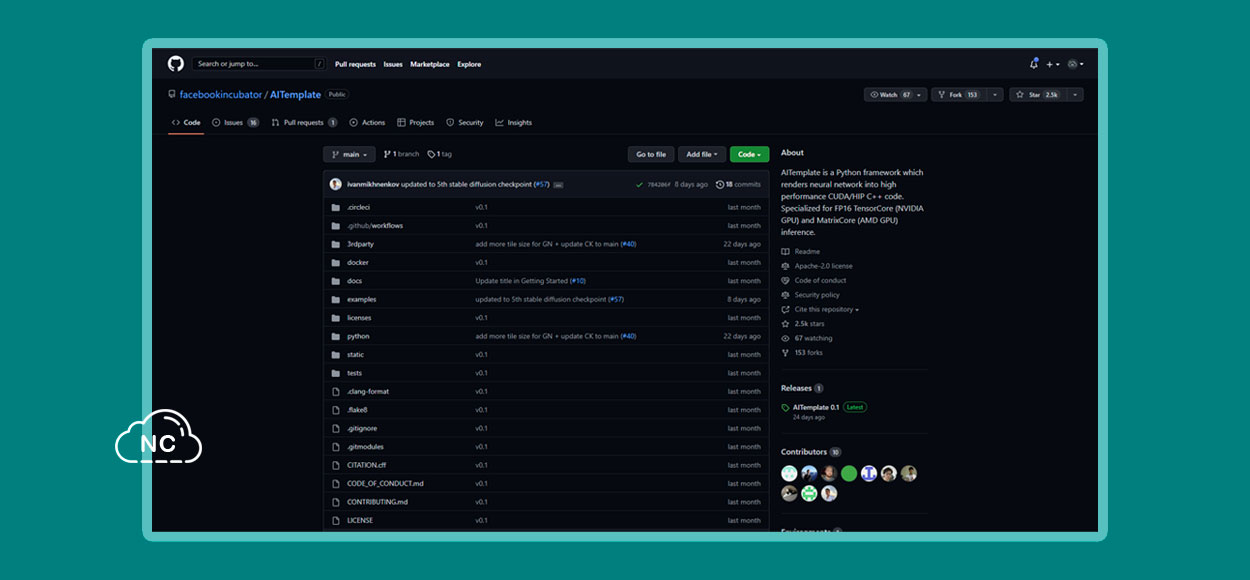This screenshot has height=580, width=1250.
Task: Open the Apache-2.0 license link
Action: point(816,266)
